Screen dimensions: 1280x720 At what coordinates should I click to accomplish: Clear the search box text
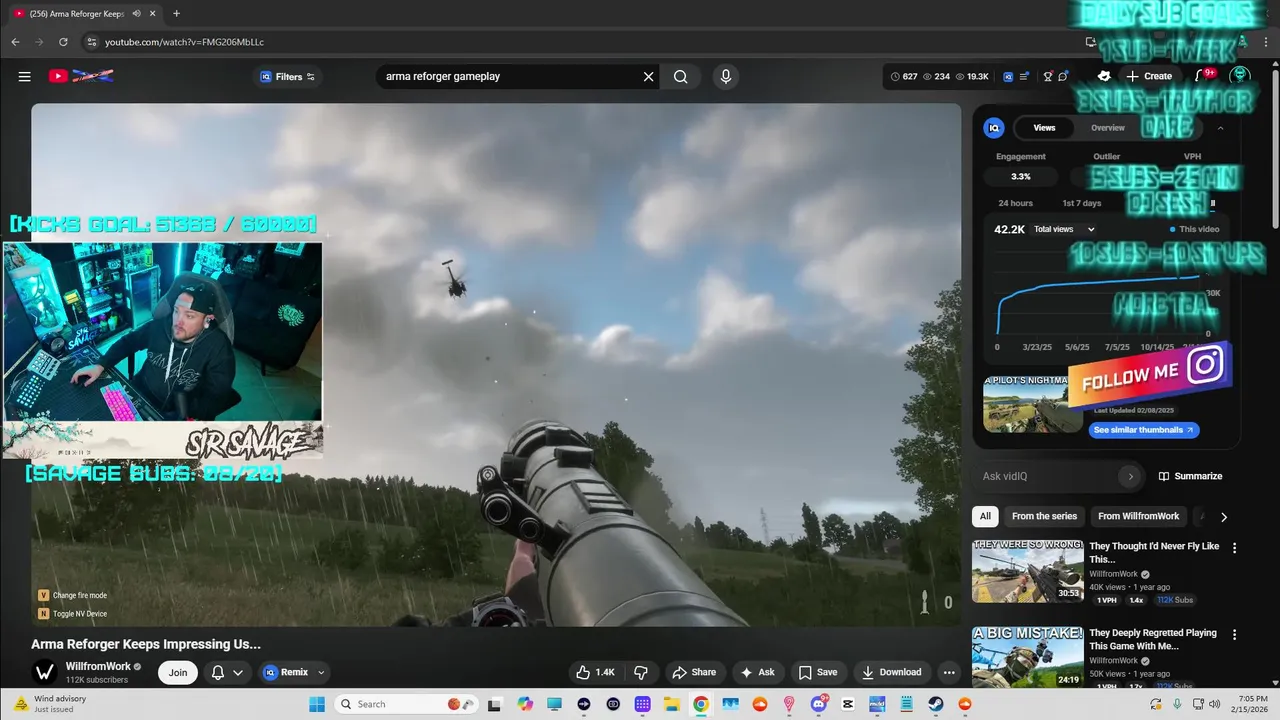[648, 76]
